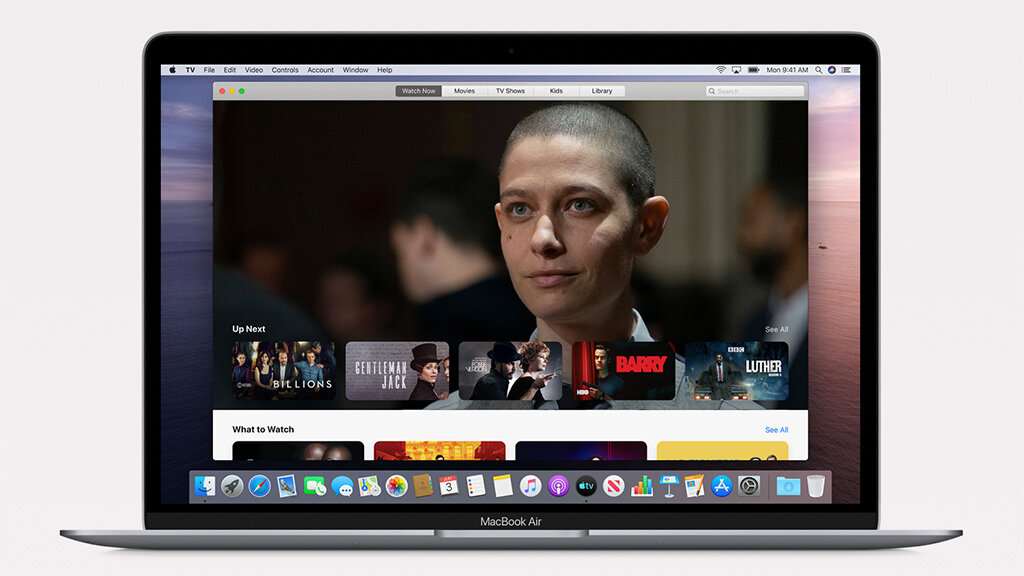Open the Trash in the dock
This screenshot has height=576, width=1024.
tap(816, 486)
